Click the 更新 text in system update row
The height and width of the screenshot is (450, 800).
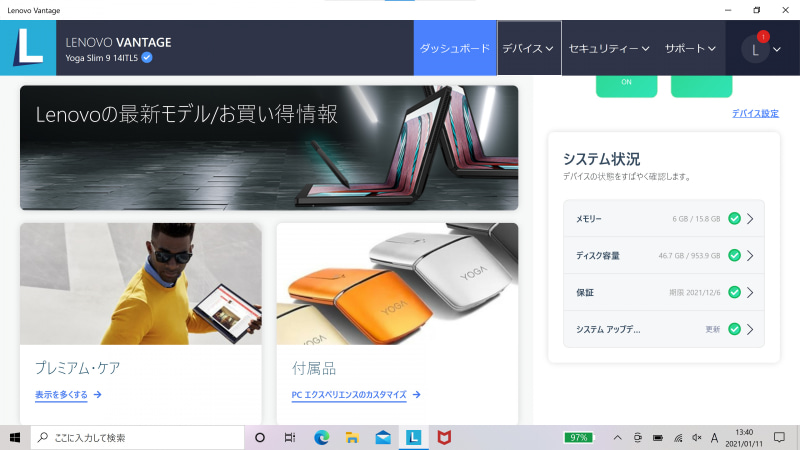coord(713,330)
